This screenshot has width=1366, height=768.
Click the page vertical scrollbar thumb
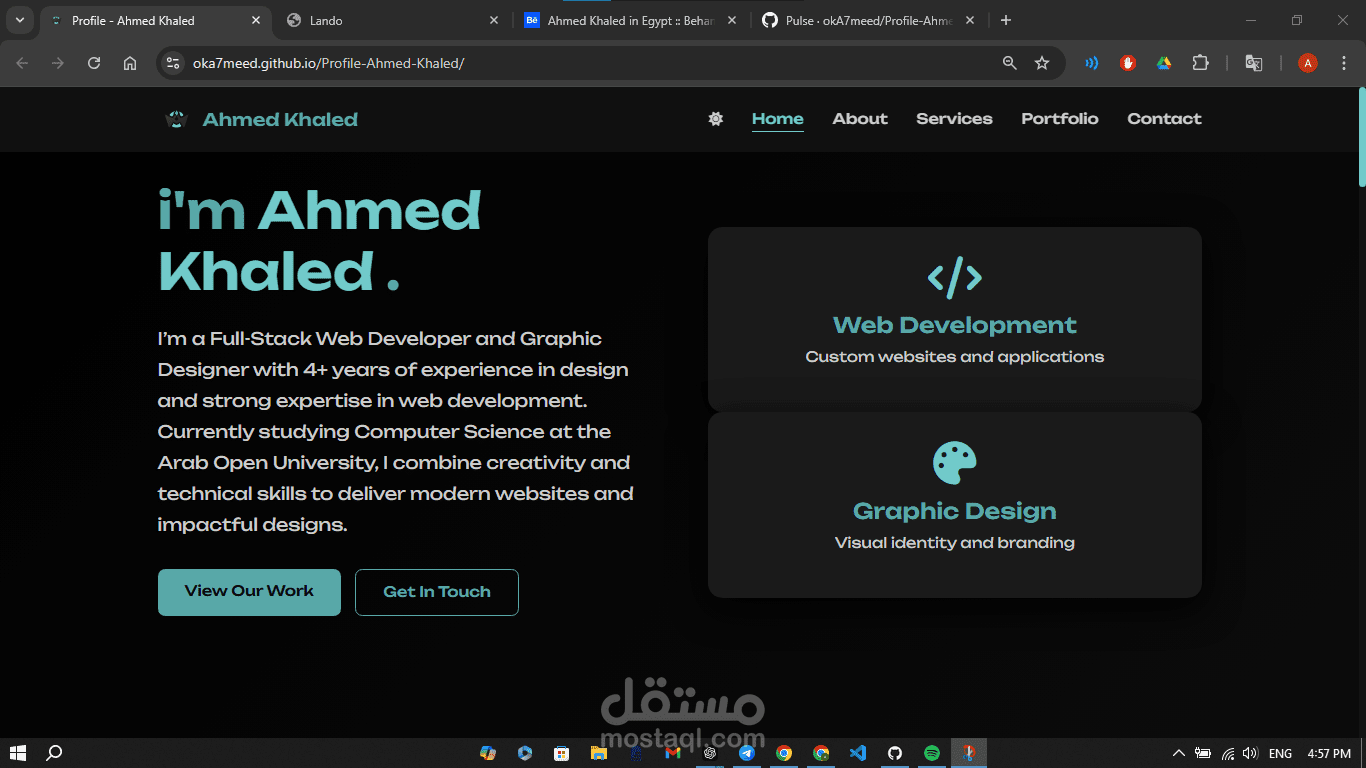(x=1361, y=137)
